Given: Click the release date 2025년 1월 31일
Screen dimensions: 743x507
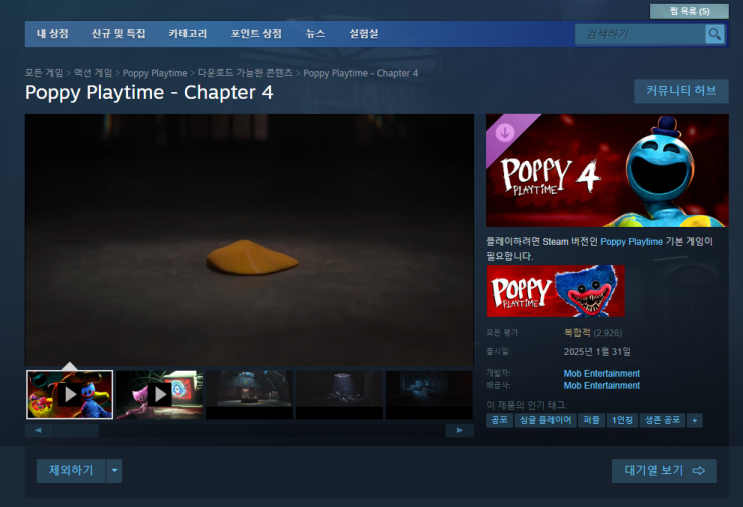Looking at the screenshot, I should (x=597, y=352).
